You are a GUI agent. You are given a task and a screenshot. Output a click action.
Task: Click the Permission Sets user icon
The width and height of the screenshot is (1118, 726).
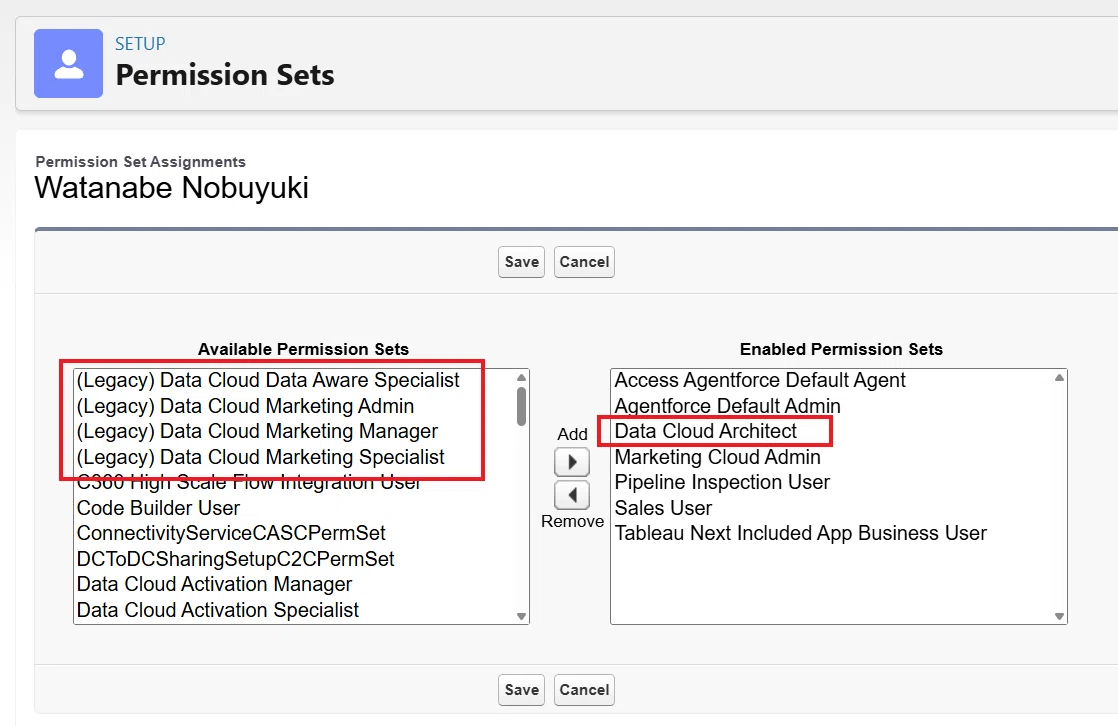[x=68, y=63]
